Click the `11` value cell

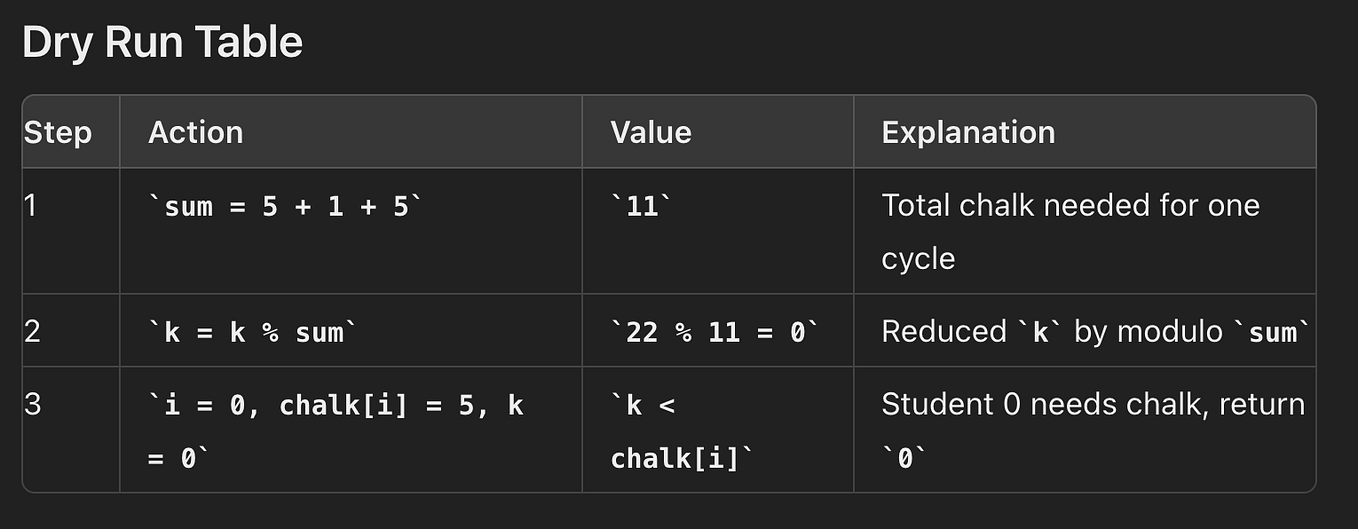coord(641,206)
